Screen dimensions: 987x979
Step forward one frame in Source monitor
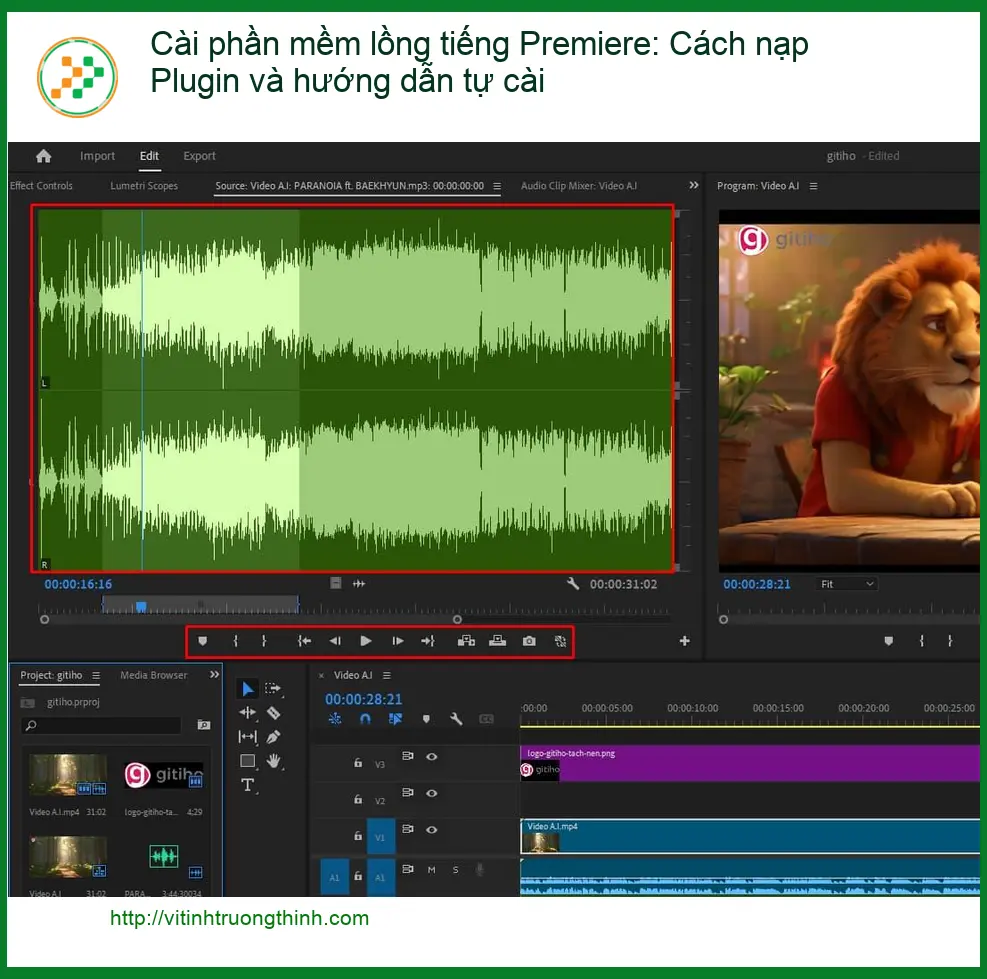398,641
